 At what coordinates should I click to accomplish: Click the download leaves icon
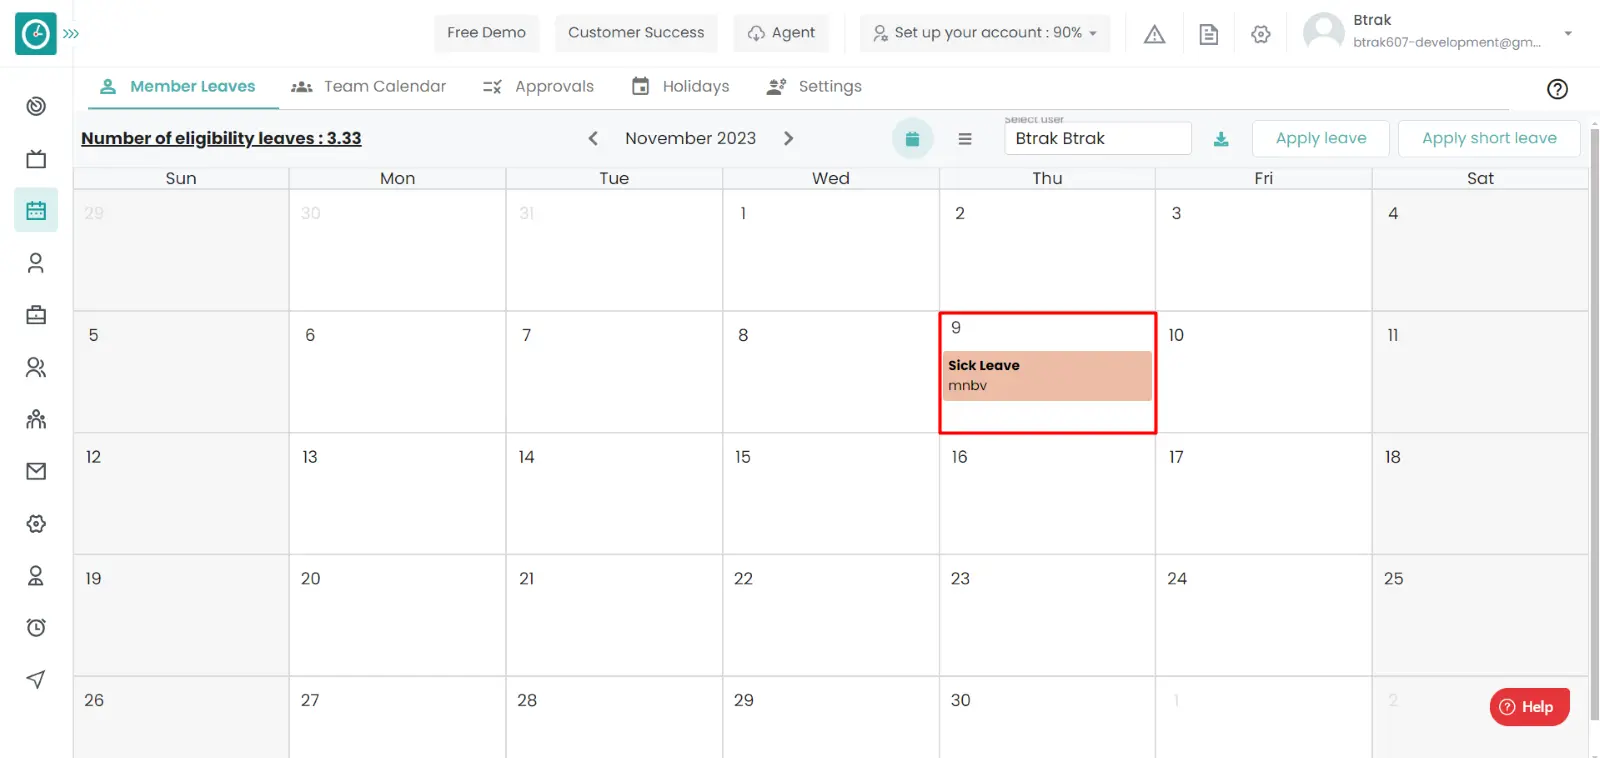click(1221, 139)
